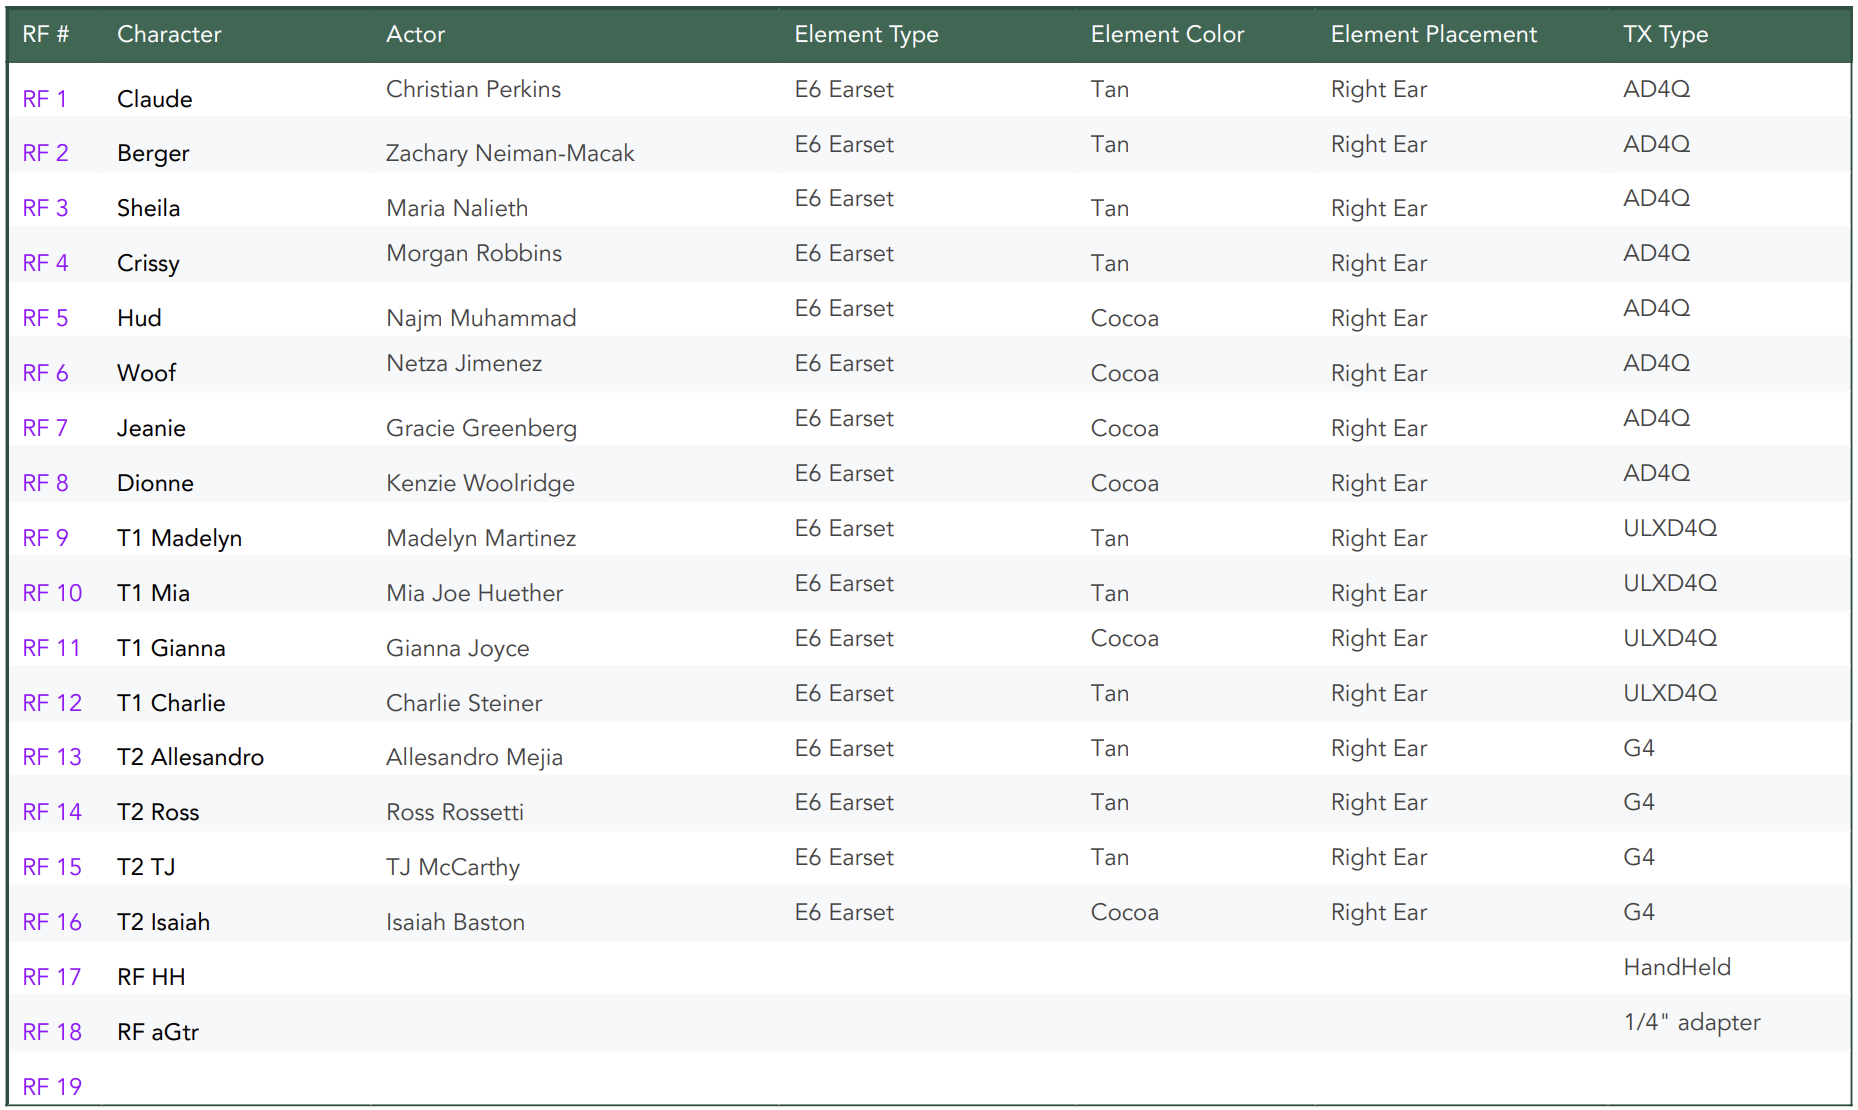Click actor name Gracie Greenberg
The width and height of the screenshot is (1858, 1110).
[x=481, y=429]
